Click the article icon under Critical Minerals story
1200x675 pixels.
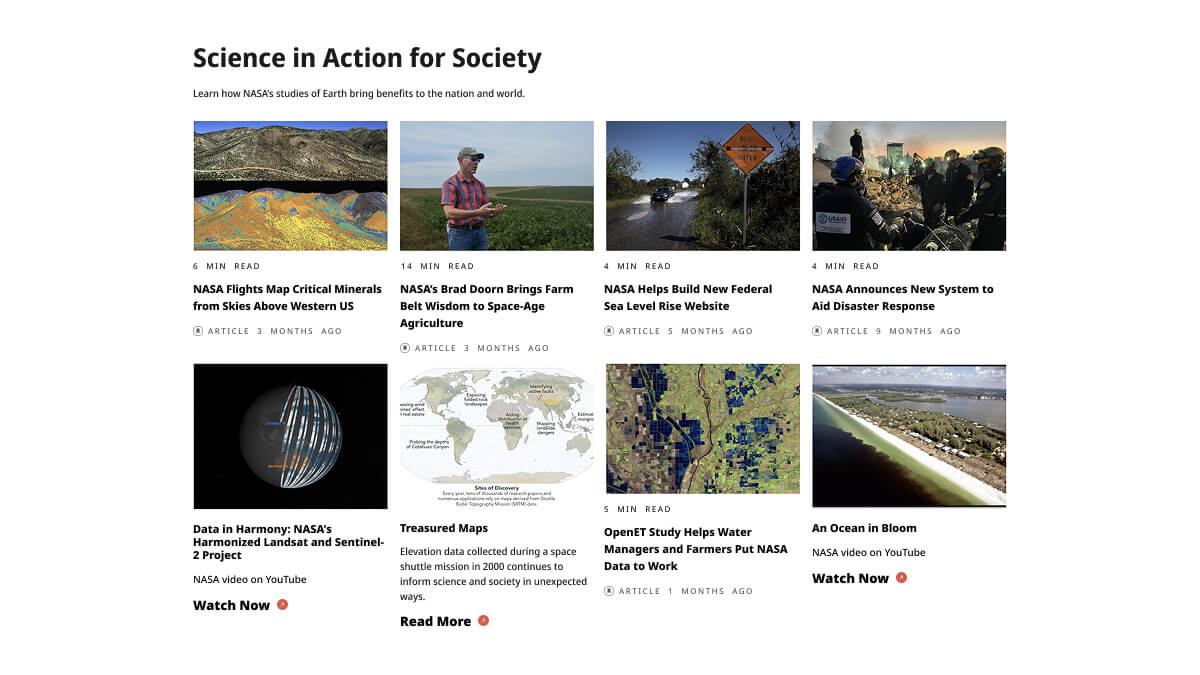[198, 331]
